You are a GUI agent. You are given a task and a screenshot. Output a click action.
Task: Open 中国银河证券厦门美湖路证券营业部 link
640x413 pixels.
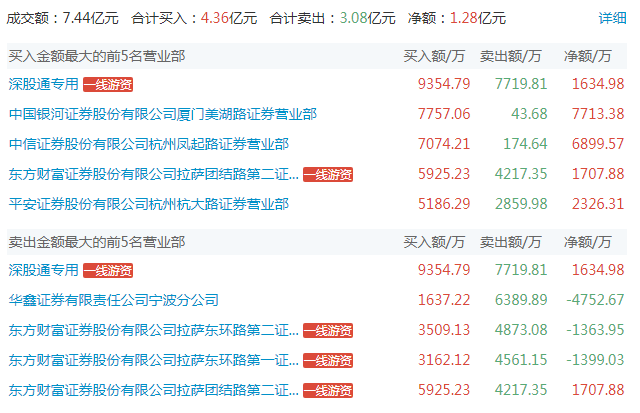coord(162,114)
